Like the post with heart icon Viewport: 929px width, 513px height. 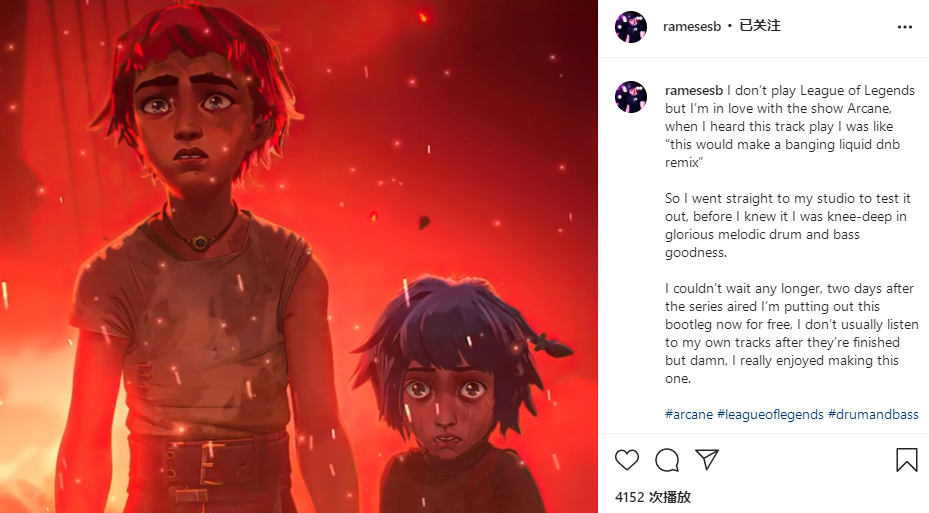[627, 460]
